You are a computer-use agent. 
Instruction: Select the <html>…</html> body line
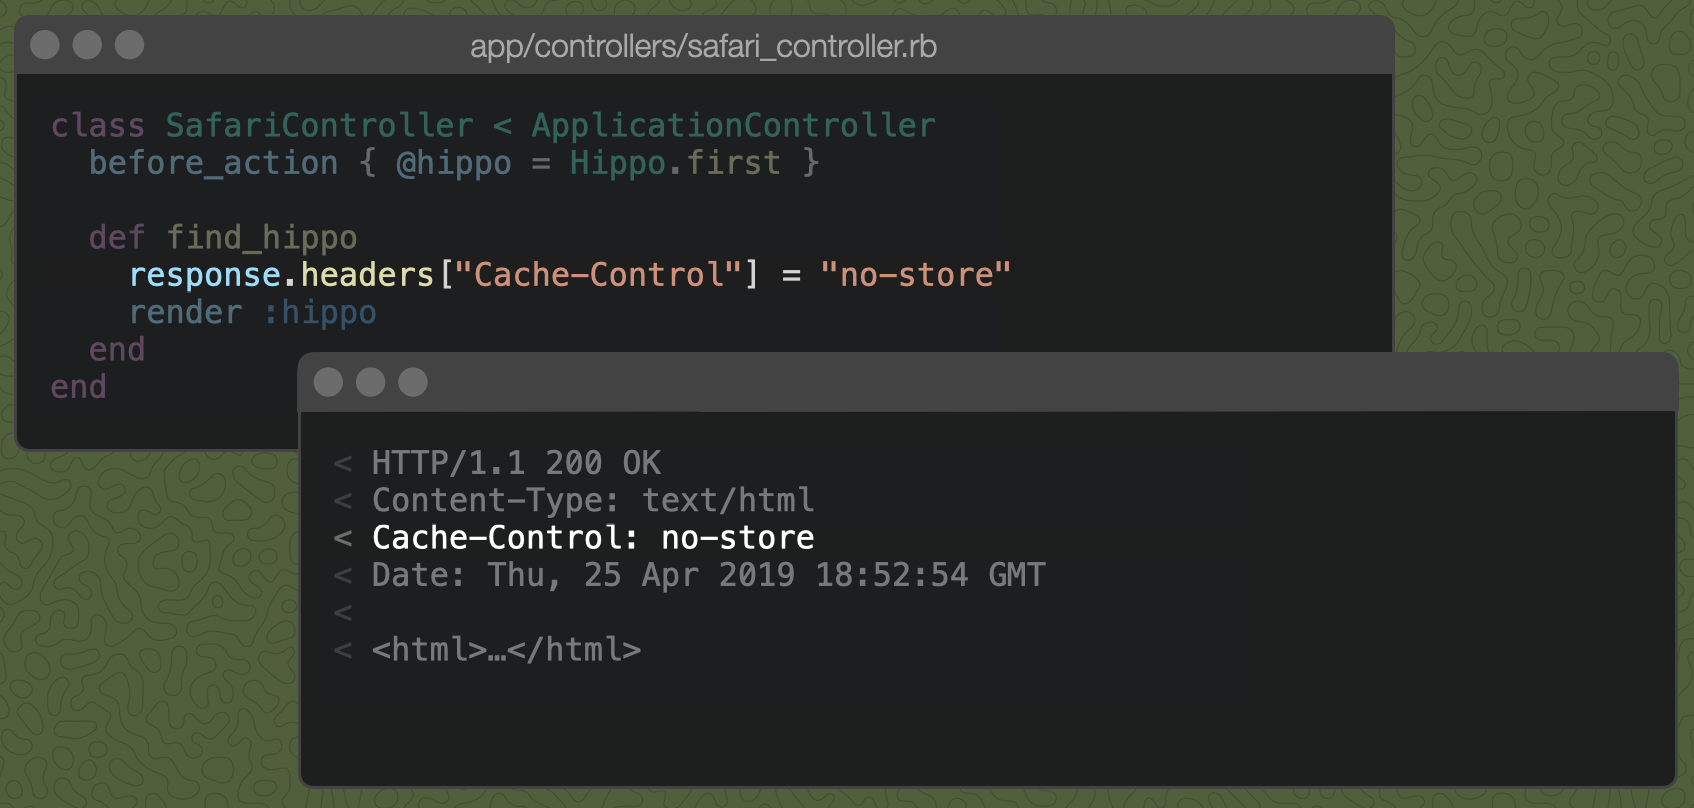(x=505, y=649)
